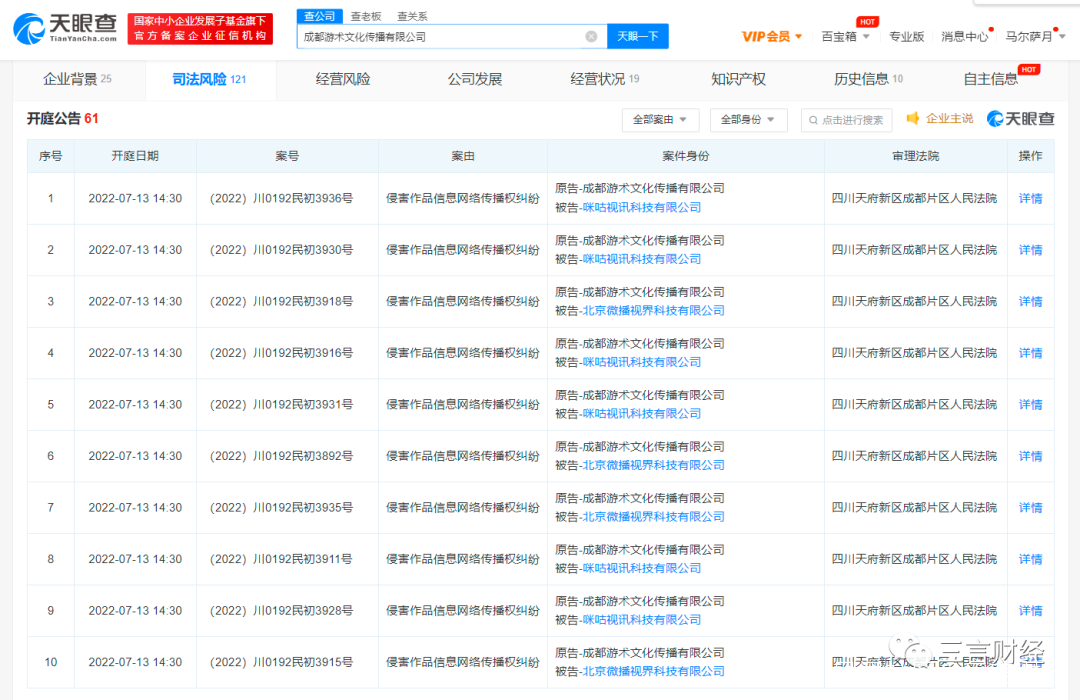Select the 查关系 search mode tab

point(412,16)
